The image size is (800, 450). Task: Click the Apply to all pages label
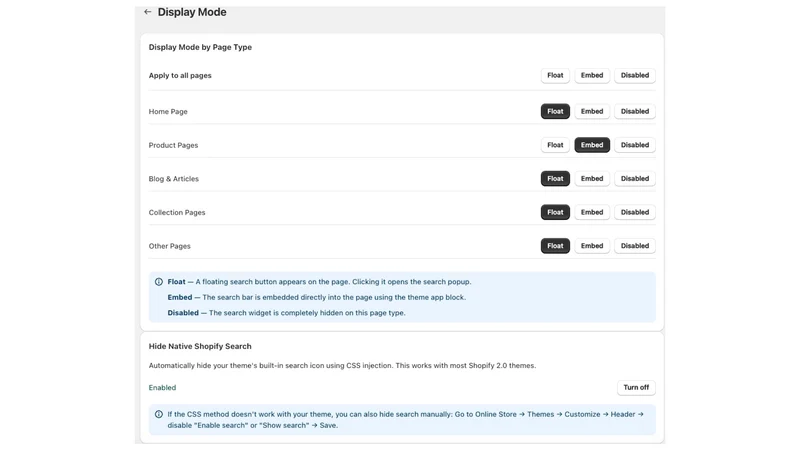point(180,76)
